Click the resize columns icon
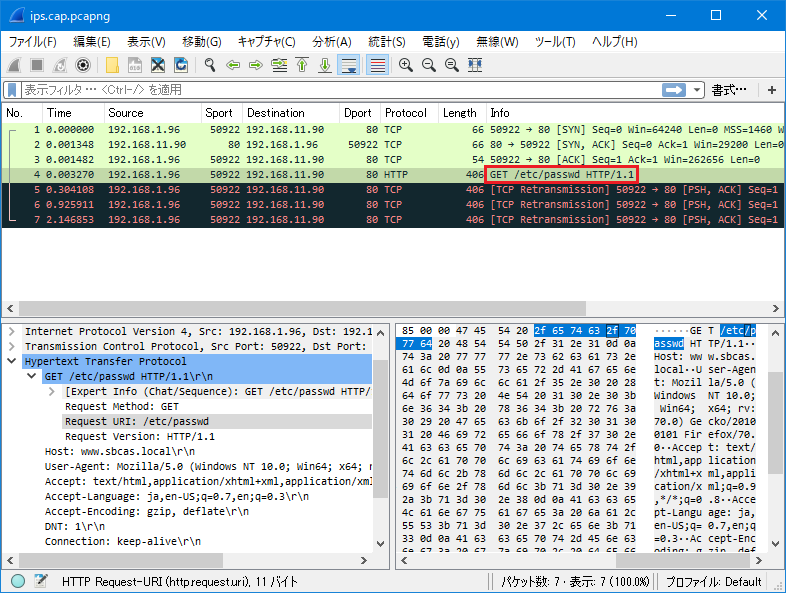This screenshot has height=593, width=786. click(475, 65)
